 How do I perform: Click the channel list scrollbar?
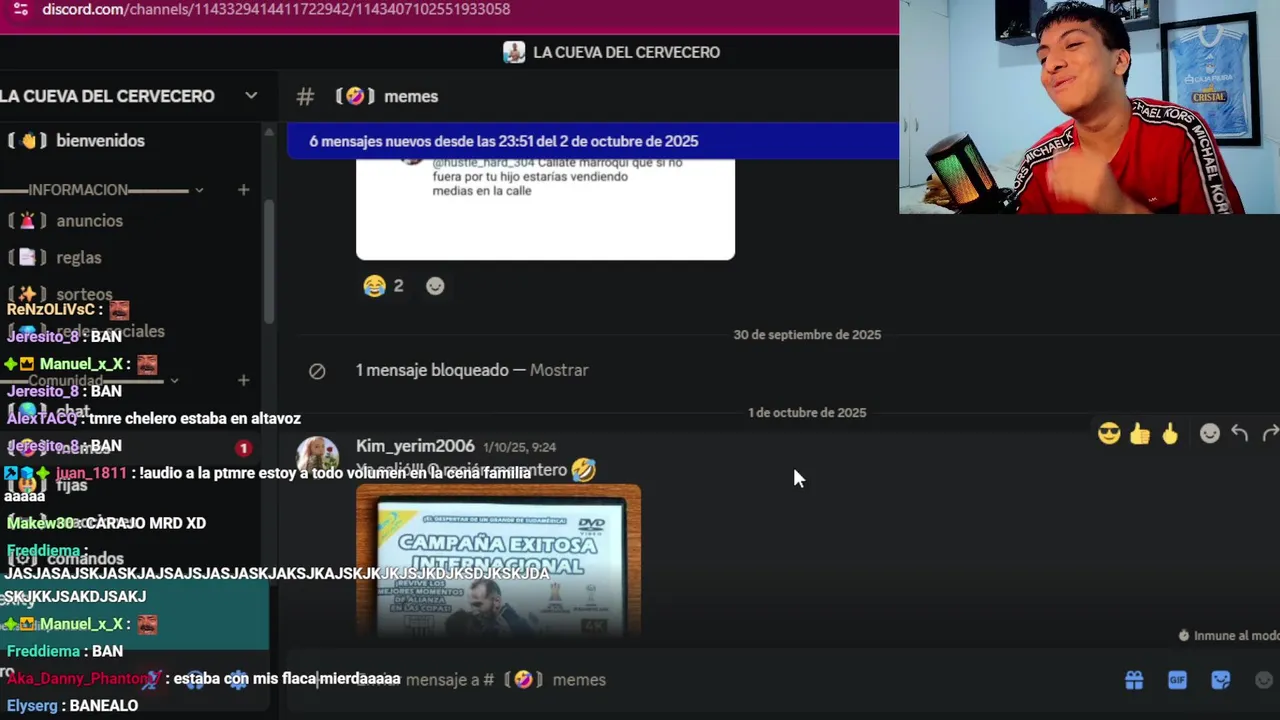coord(268,260)
